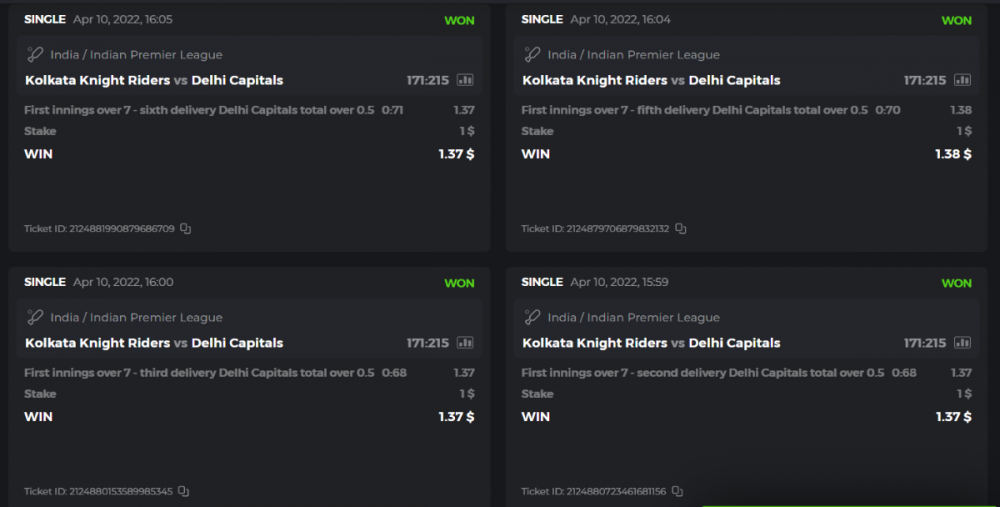
Task: Copy ticket ID of the fifth delivery bet
Action: point(681,229)
